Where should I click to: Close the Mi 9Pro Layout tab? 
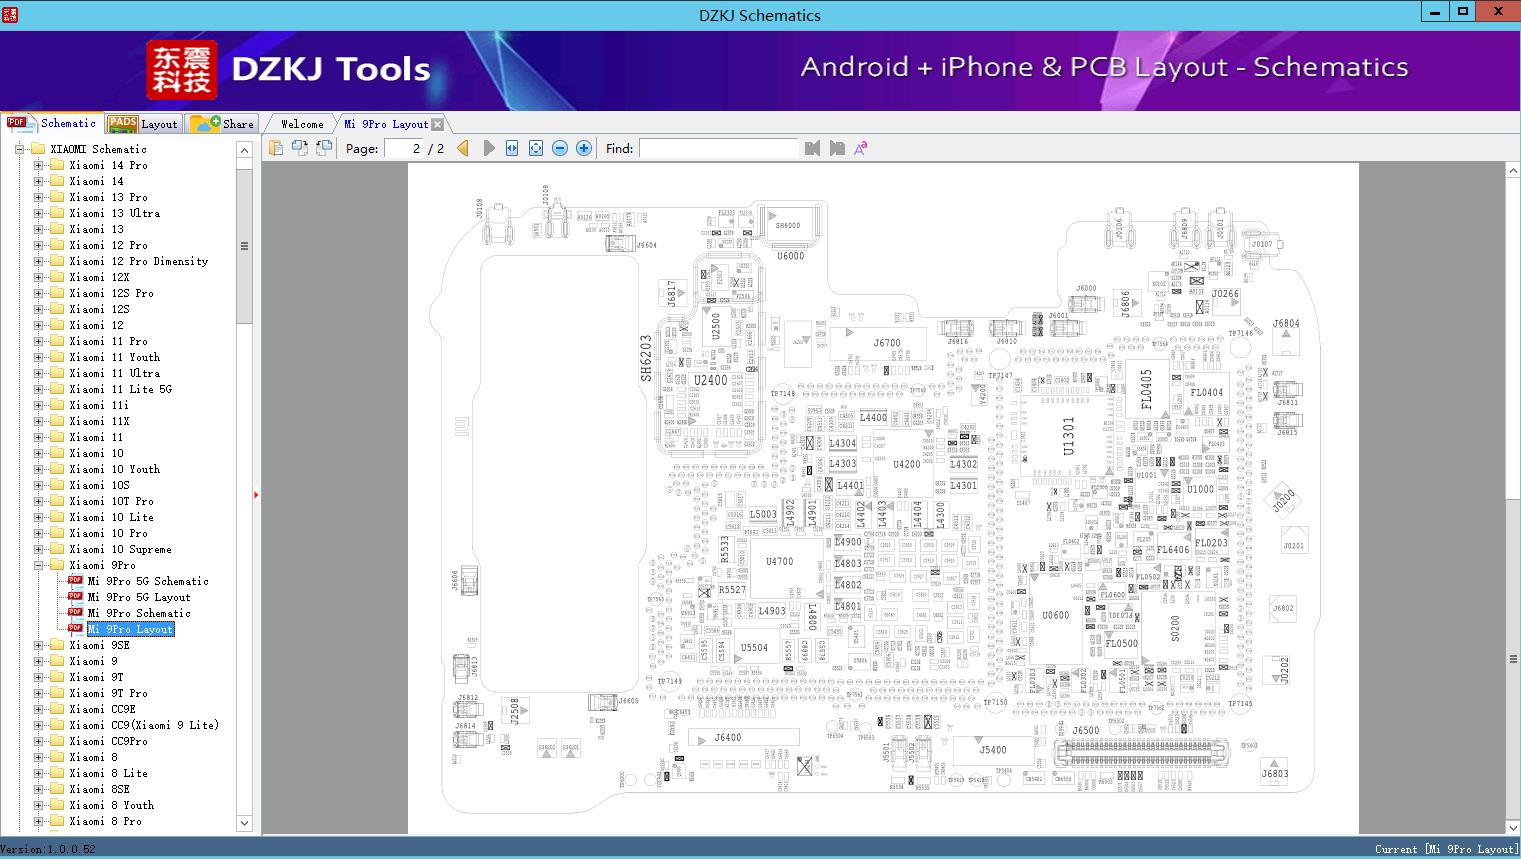click(x=437, y=125)
